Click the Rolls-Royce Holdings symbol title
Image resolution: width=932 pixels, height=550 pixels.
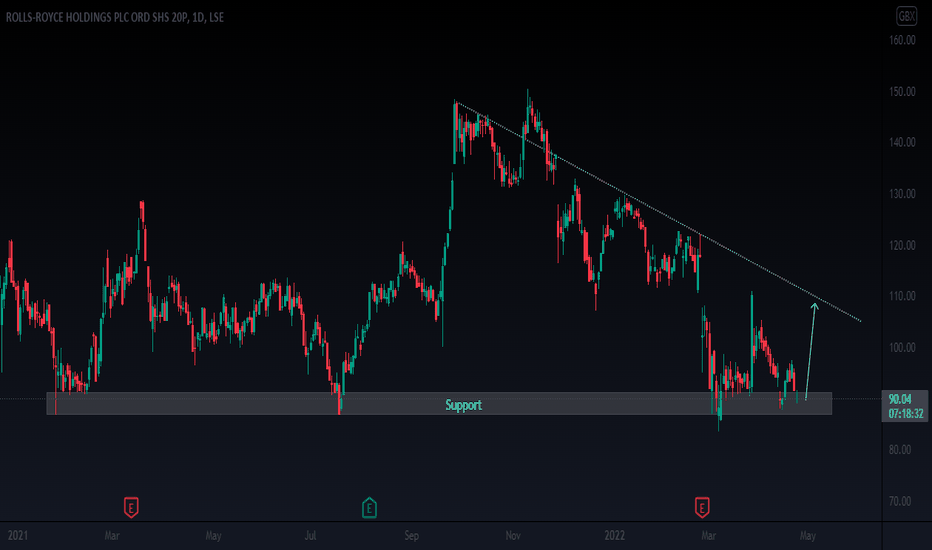point(115,17)
